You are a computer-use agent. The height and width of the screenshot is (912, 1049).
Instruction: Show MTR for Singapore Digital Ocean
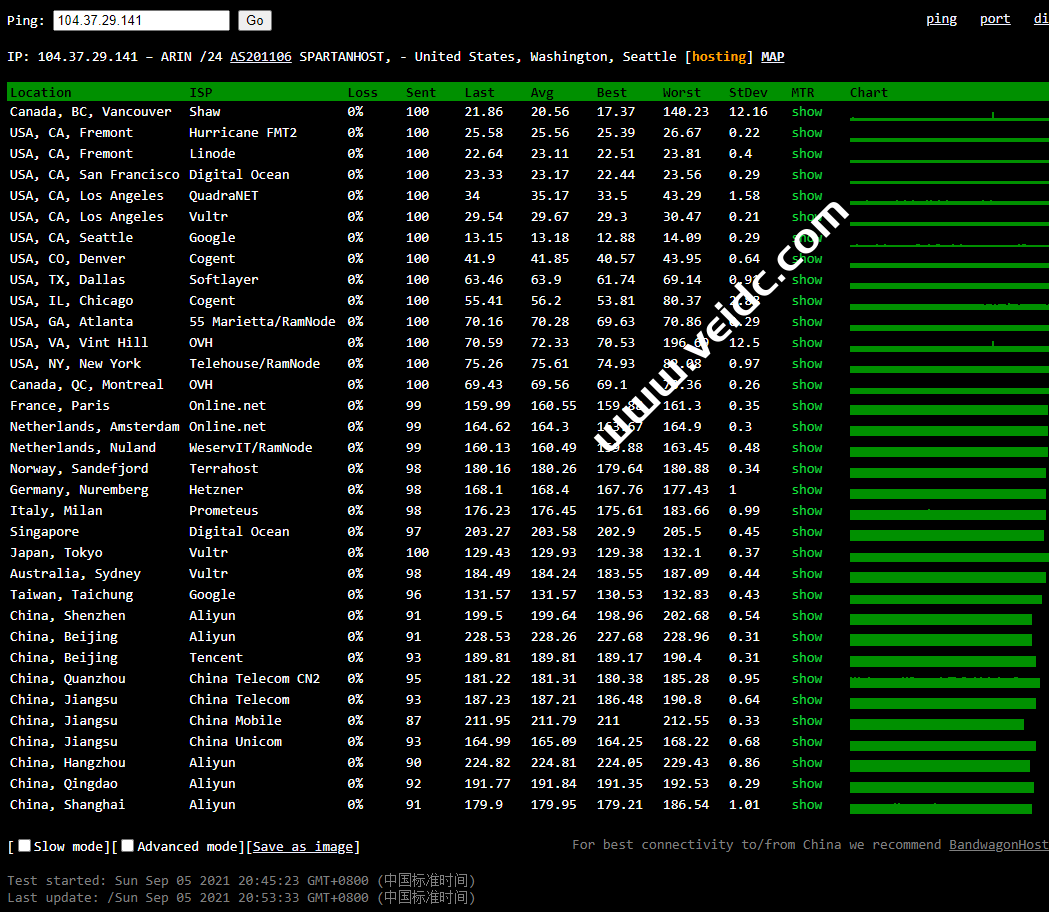coord(807,532)
